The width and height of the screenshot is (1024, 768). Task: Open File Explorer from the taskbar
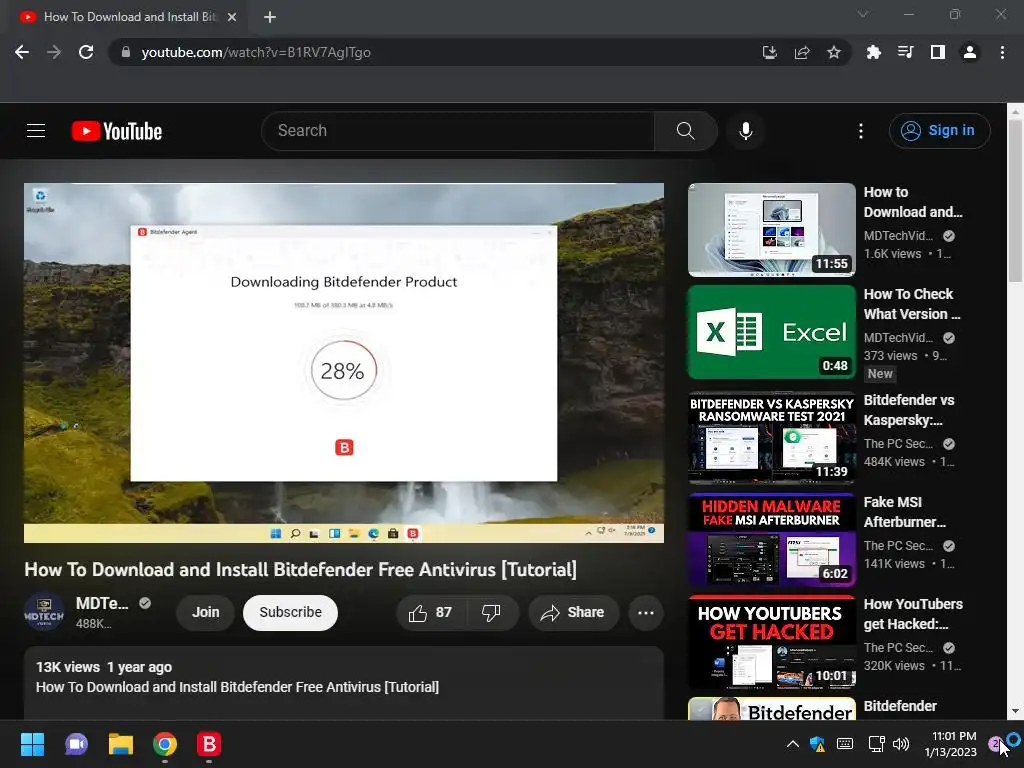121,744
